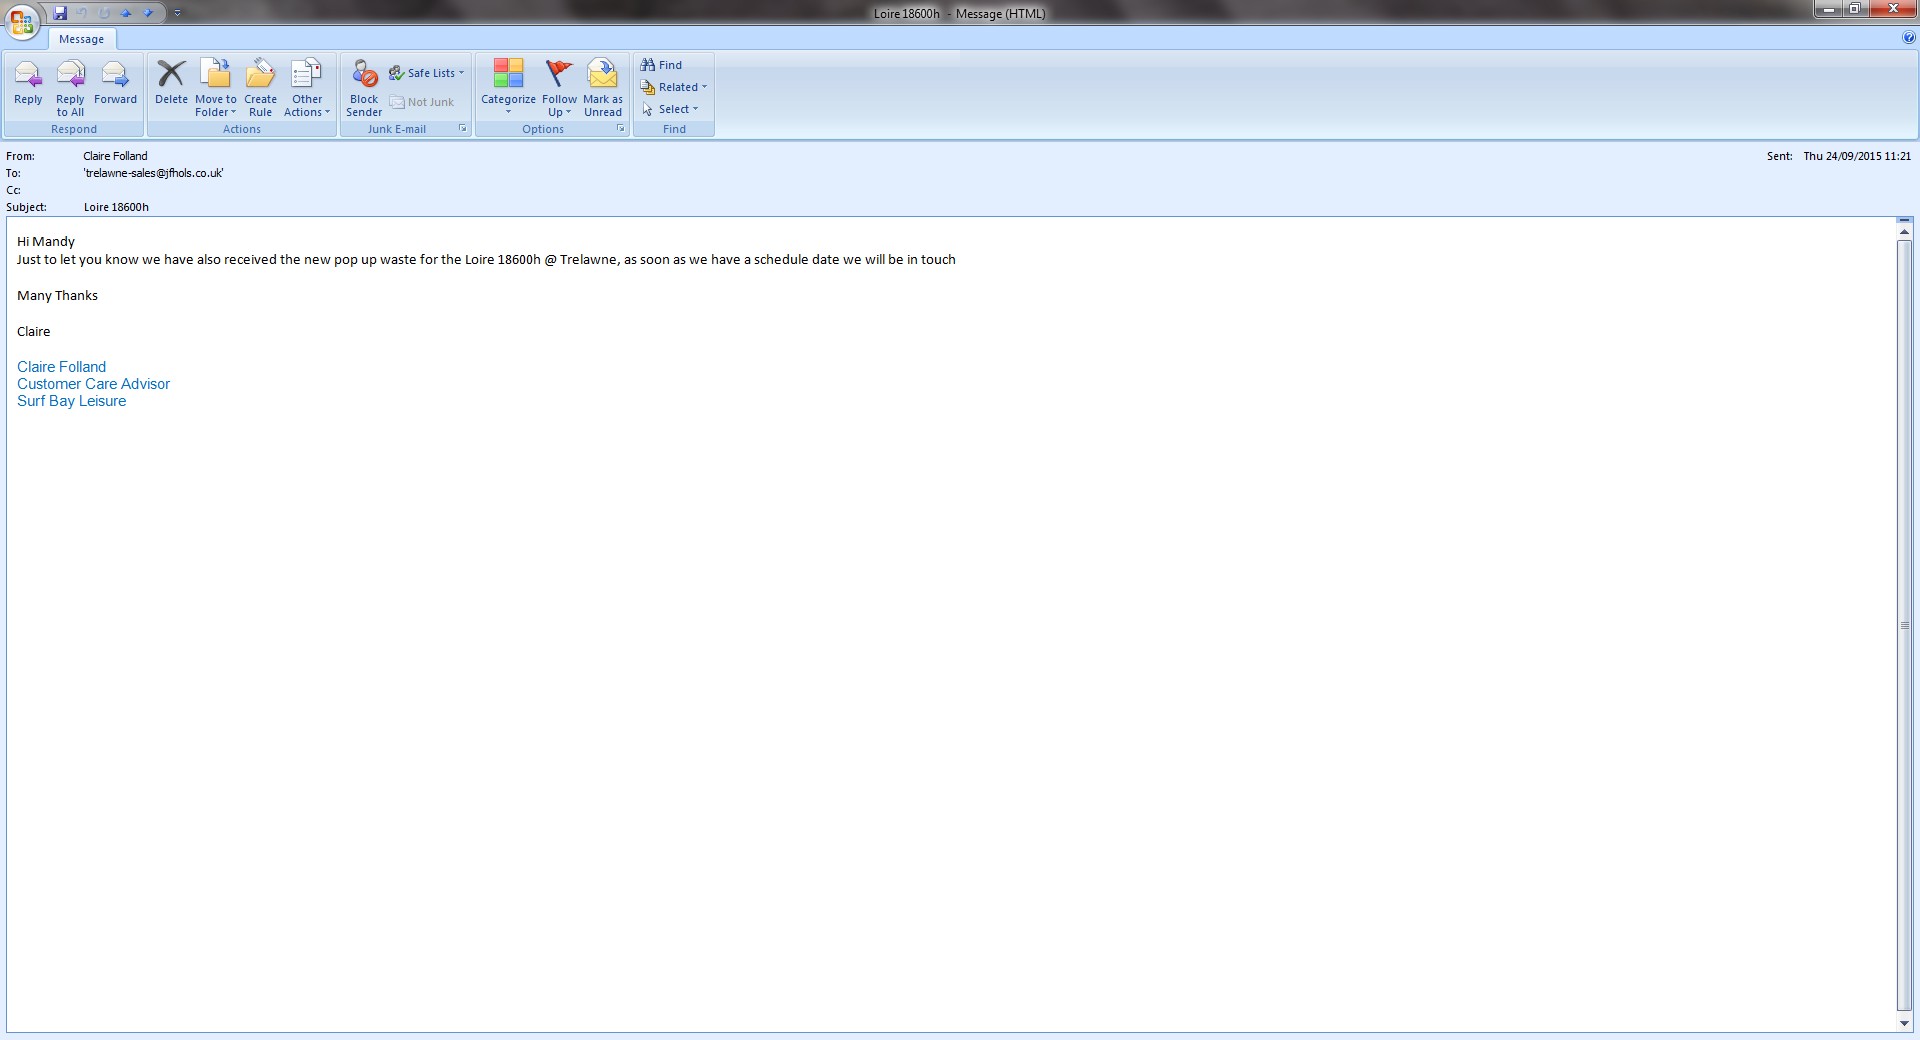The width and height of the screenshot is (1920, 1040).
Task: Open the Select dropdown
Action: click(x=670, y=109)
